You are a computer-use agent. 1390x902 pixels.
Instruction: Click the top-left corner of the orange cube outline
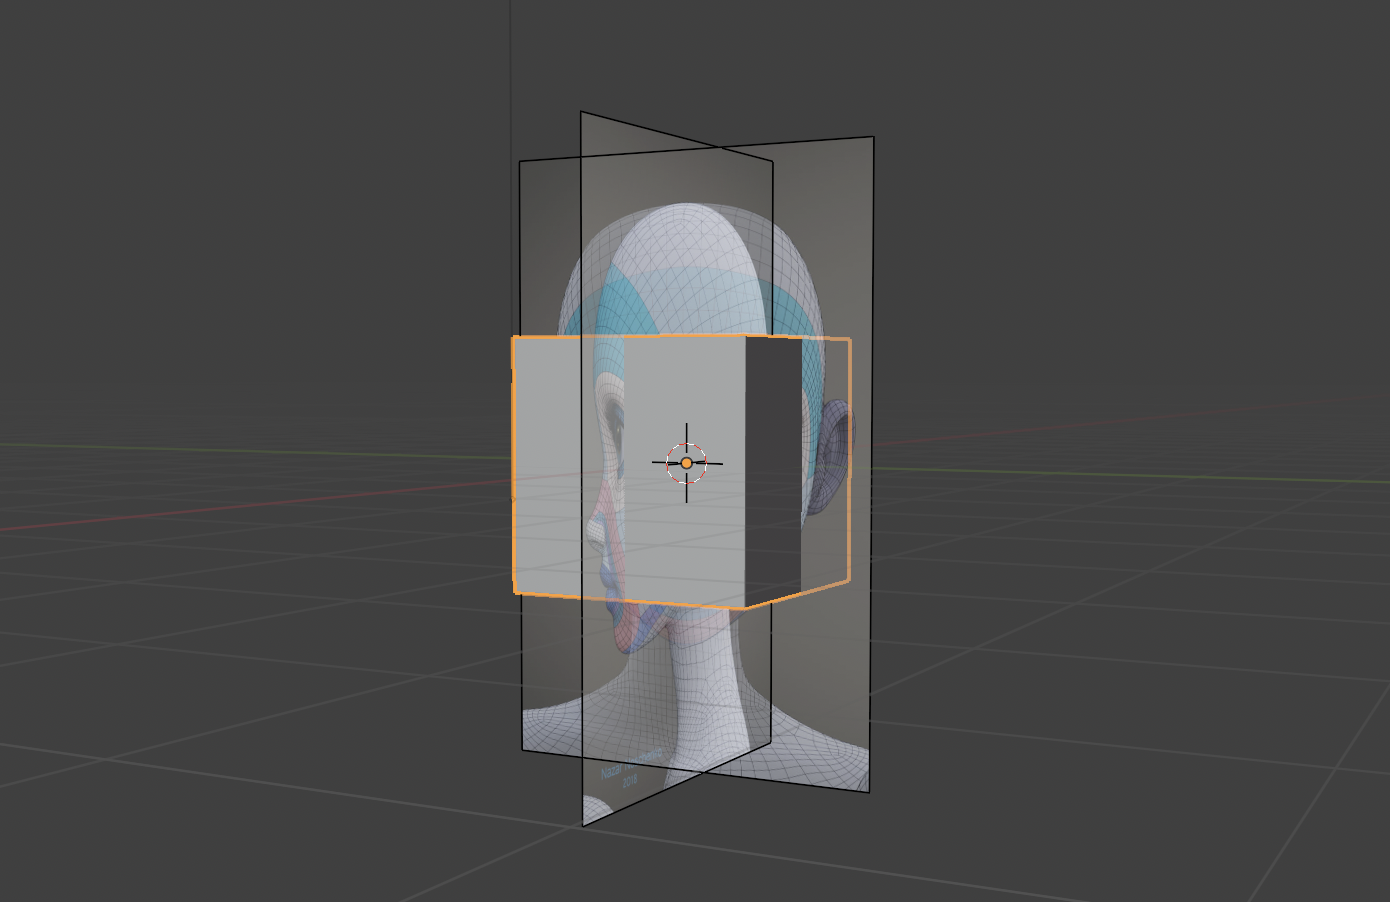(x=513, y=338)
